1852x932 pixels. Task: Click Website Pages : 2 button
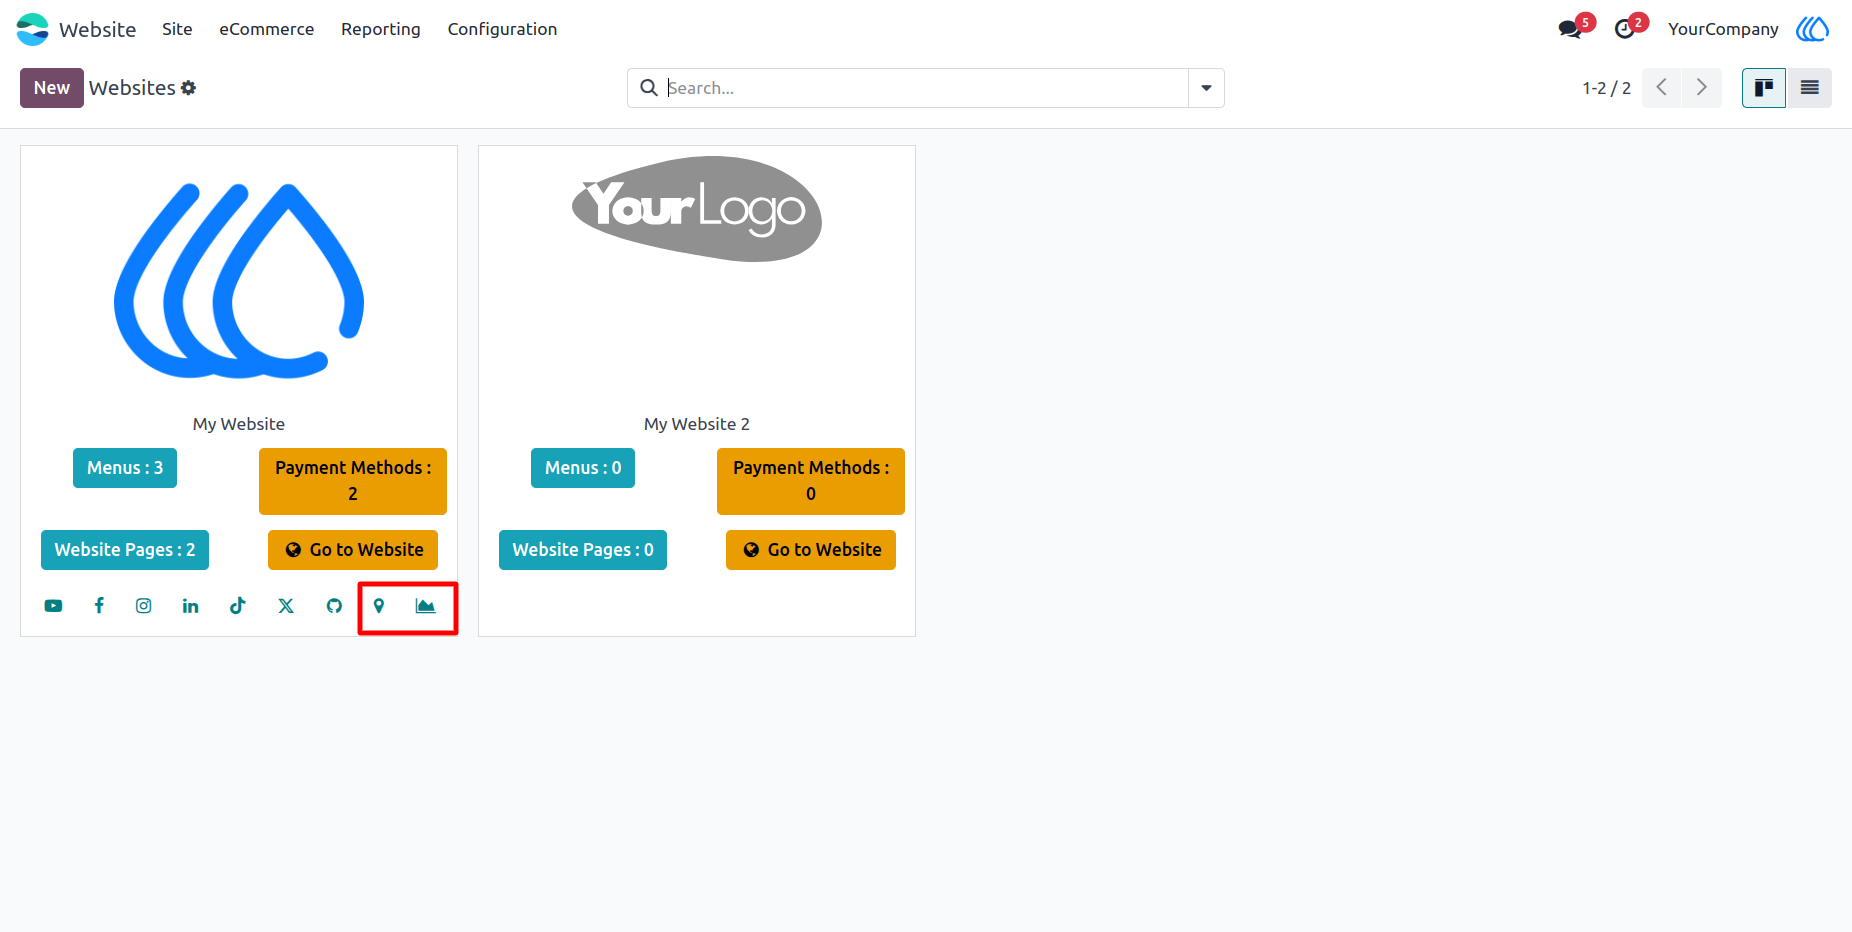(125, 550)
